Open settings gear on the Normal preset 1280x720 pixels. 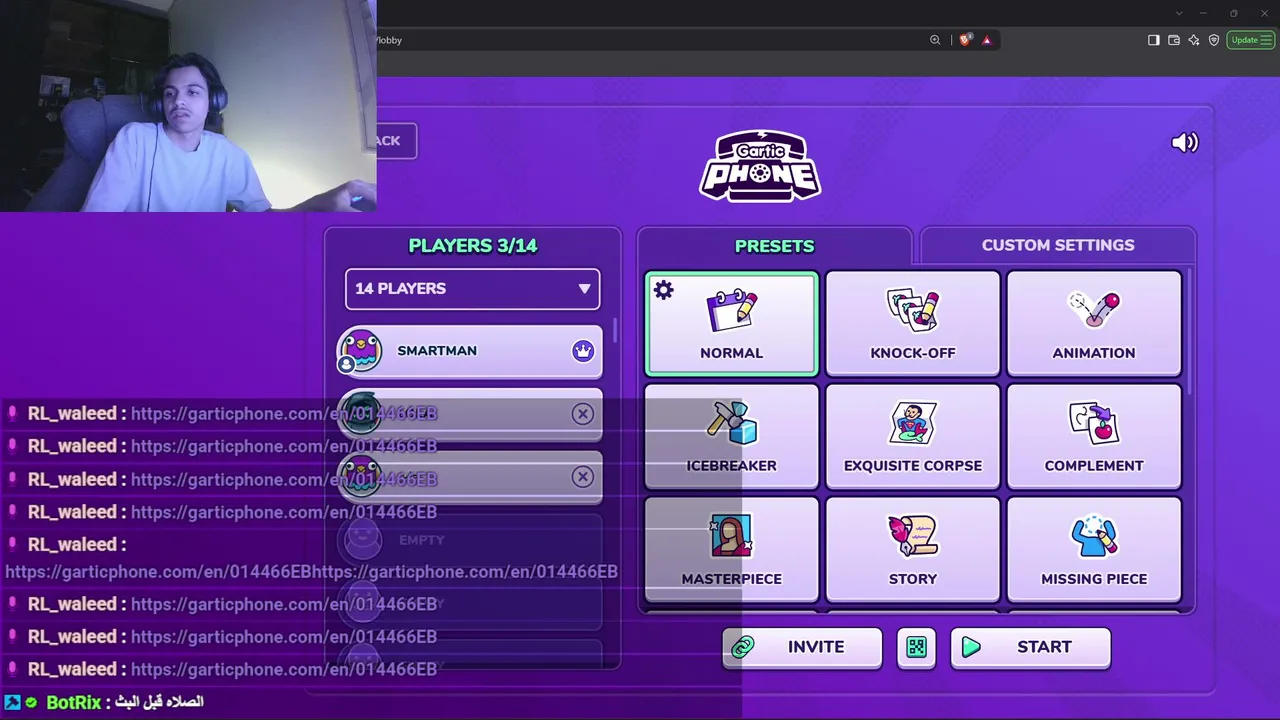tap(664, 291)
